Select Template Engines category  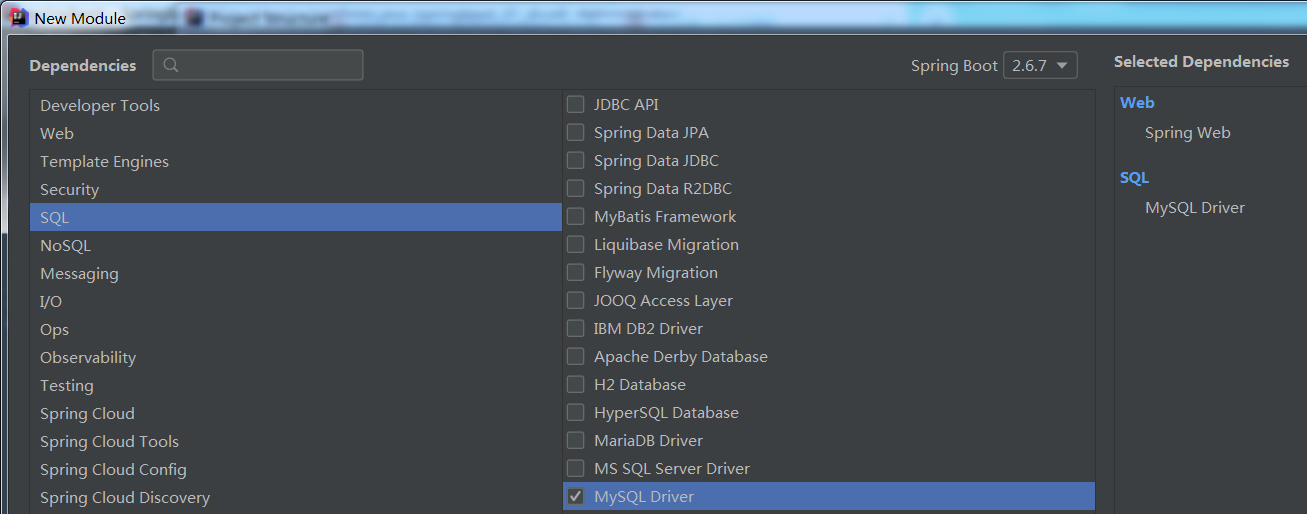tap(296, 161)
